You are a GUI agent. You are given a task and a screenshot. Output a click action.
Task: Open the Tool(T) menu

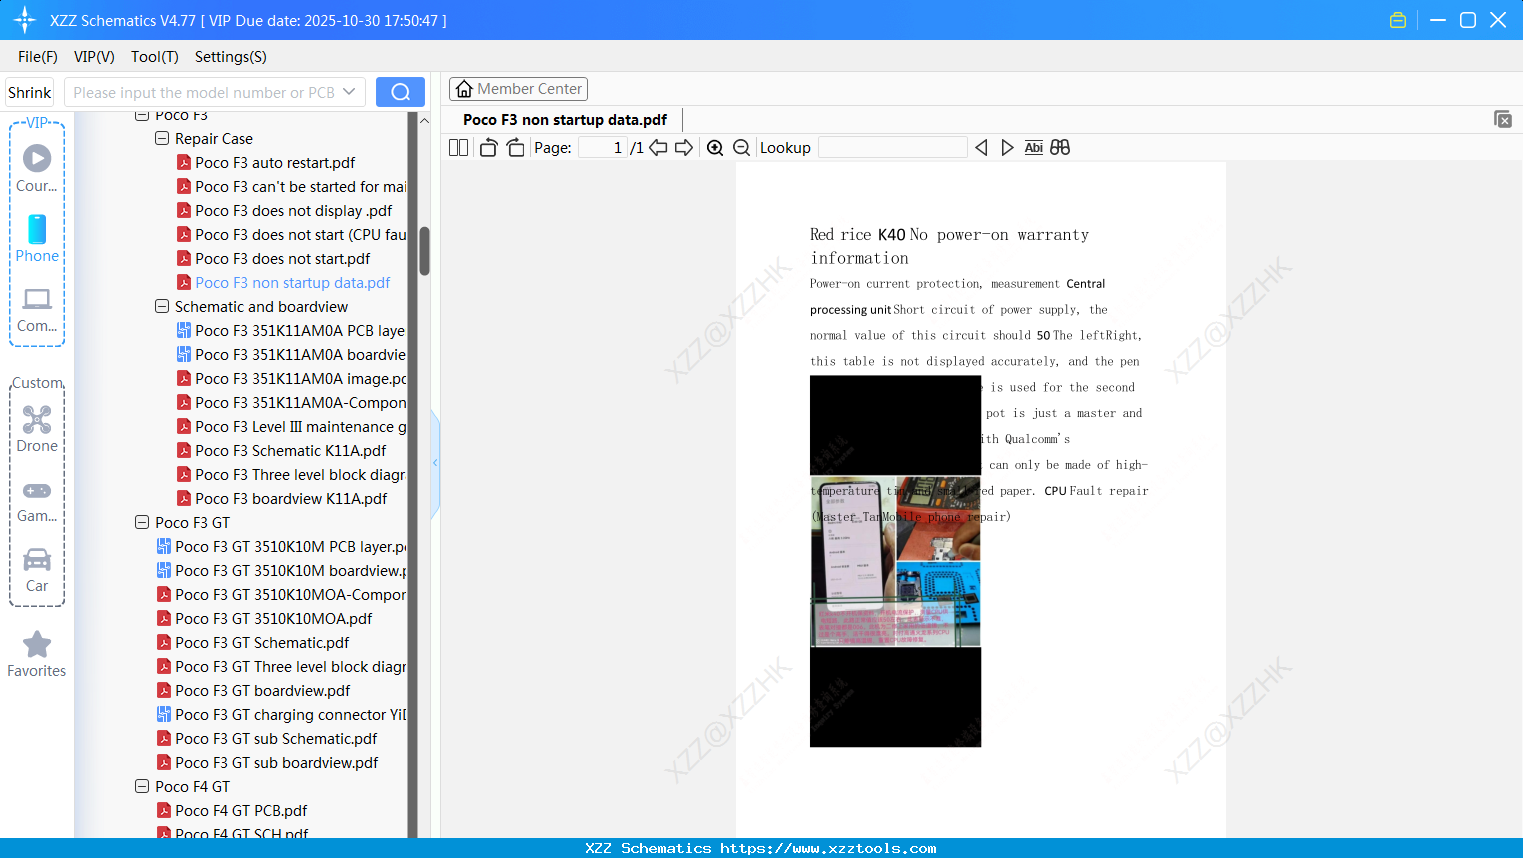155,57
